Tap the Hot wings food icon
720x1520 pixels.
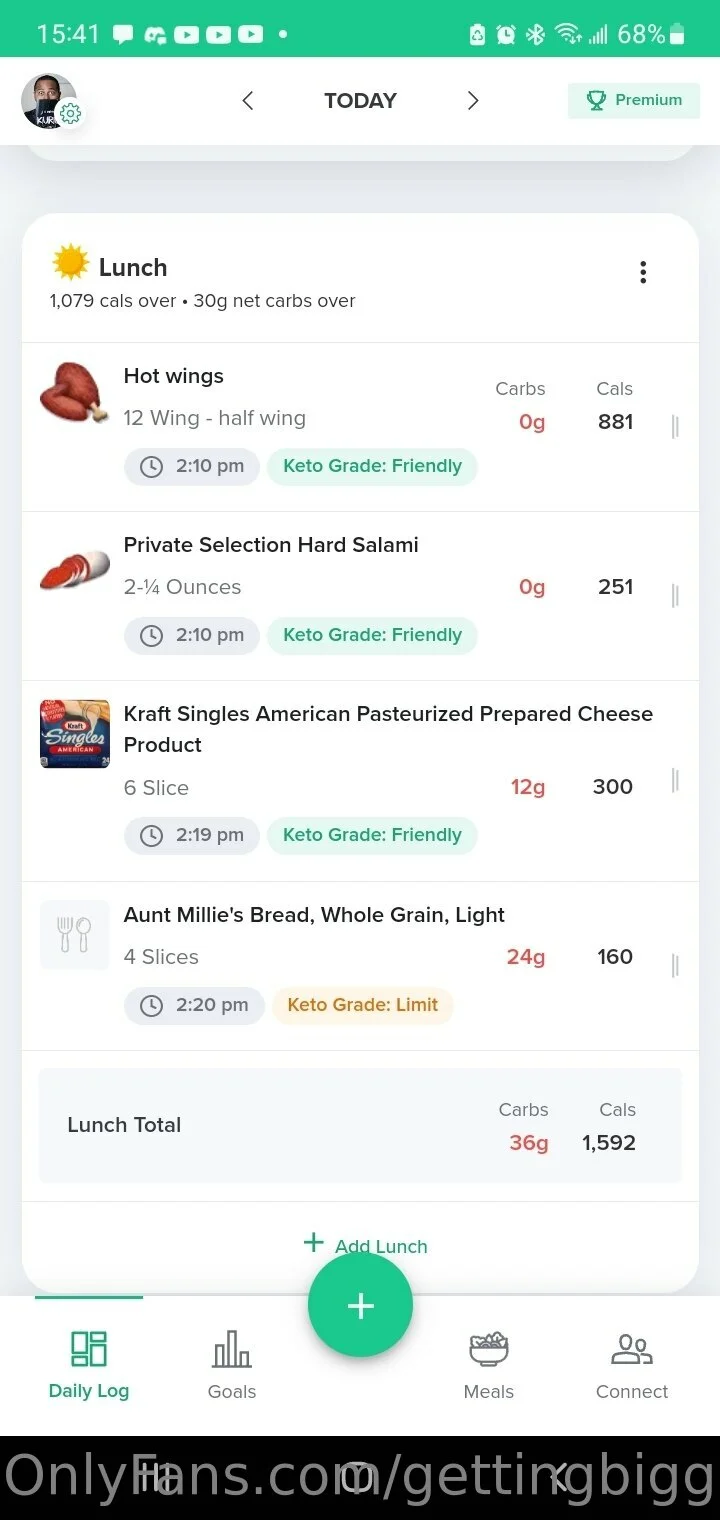(74, 392)
